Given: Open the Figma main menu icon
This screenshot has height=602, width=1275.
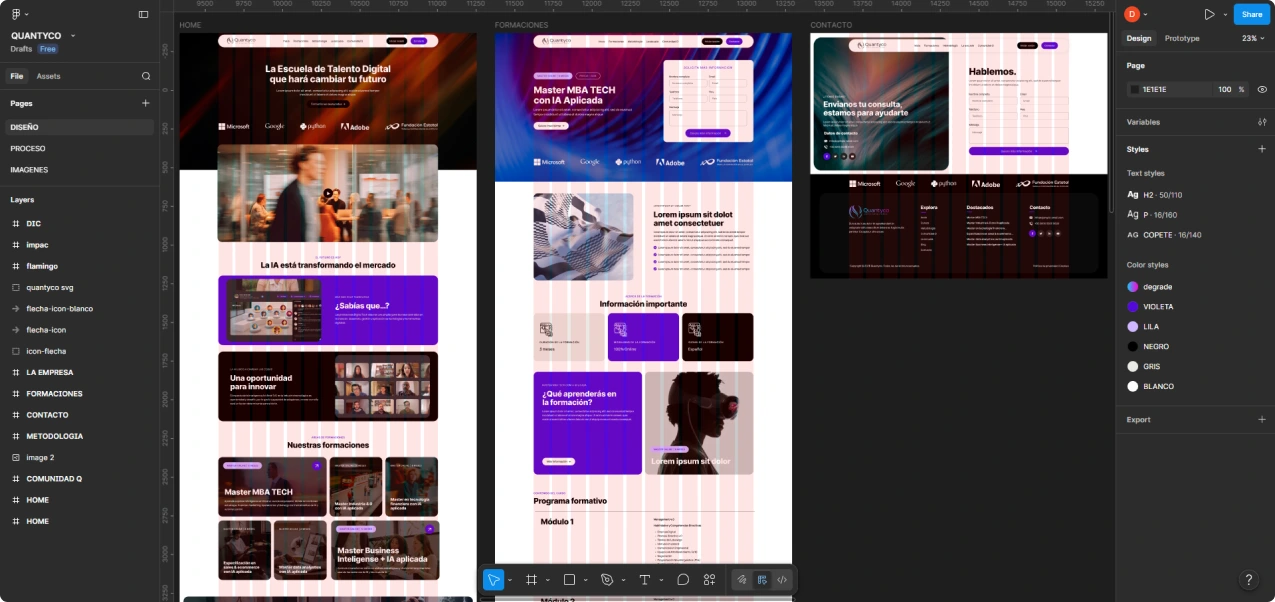Looking at the screenshot, I should (16, 14).
